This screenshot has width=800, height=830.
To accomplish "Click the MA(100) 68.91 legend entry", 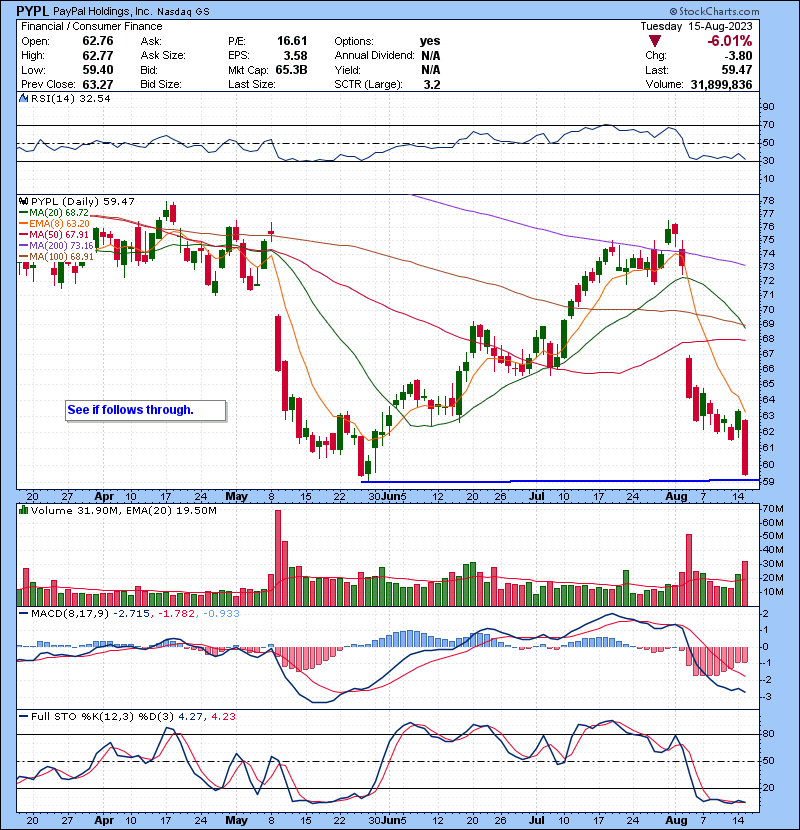I will [x=56, y=257].
